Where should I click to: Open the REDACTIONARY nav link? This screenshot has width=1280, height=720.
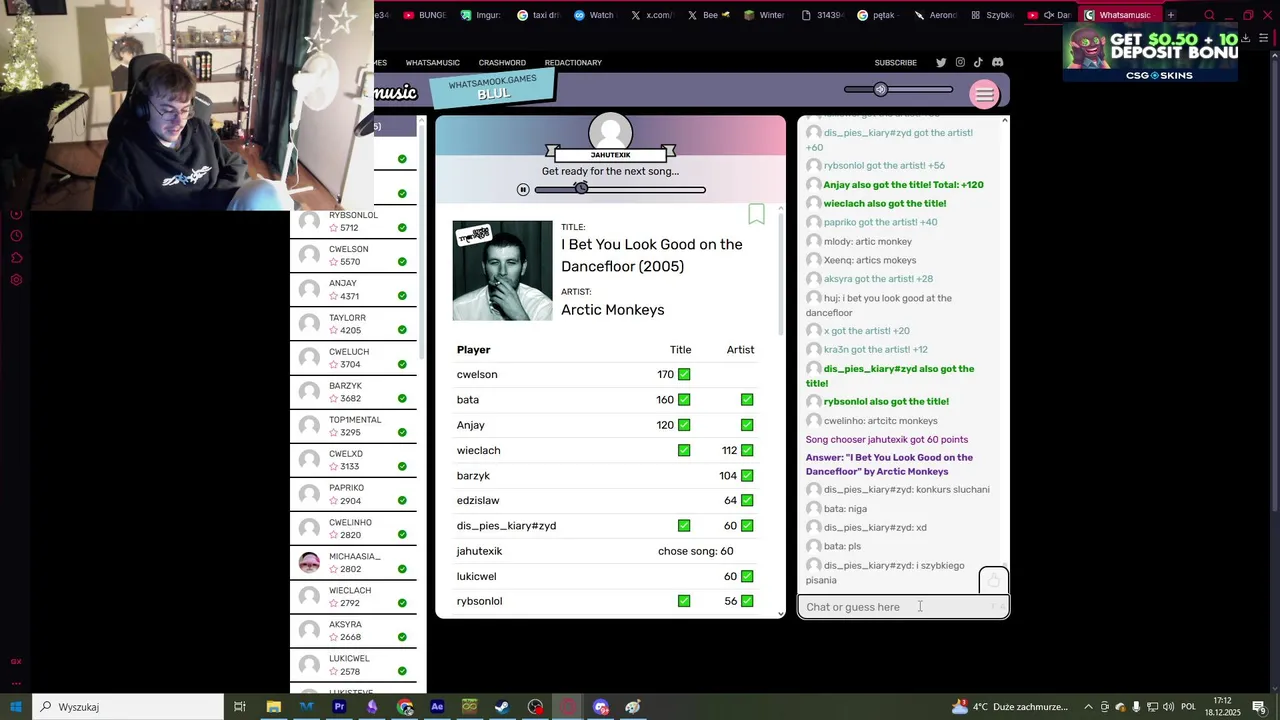click(x=573, y=62)
